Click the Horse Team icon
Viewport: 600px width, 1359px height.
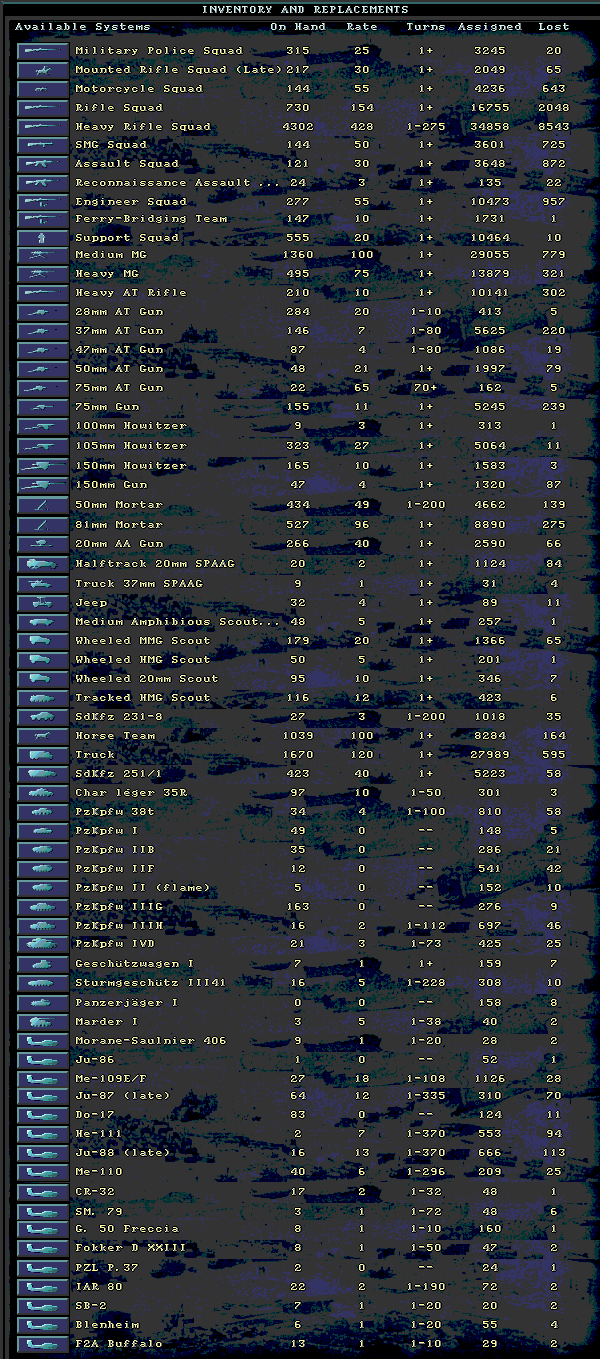pyautogui.click(x=42, y=736)
